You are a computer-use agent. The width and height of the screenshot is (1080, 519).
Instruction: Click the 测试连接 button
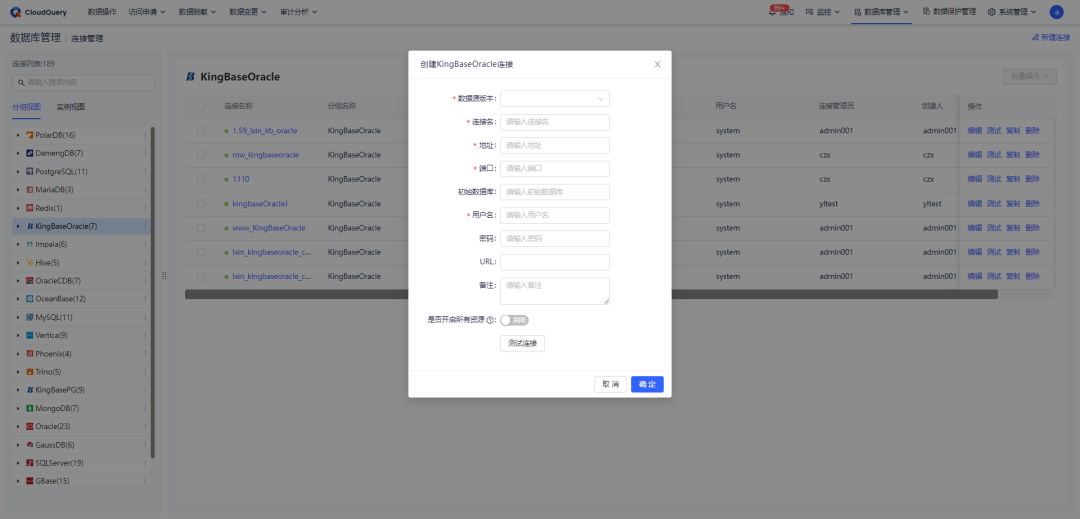pos(522,343)
